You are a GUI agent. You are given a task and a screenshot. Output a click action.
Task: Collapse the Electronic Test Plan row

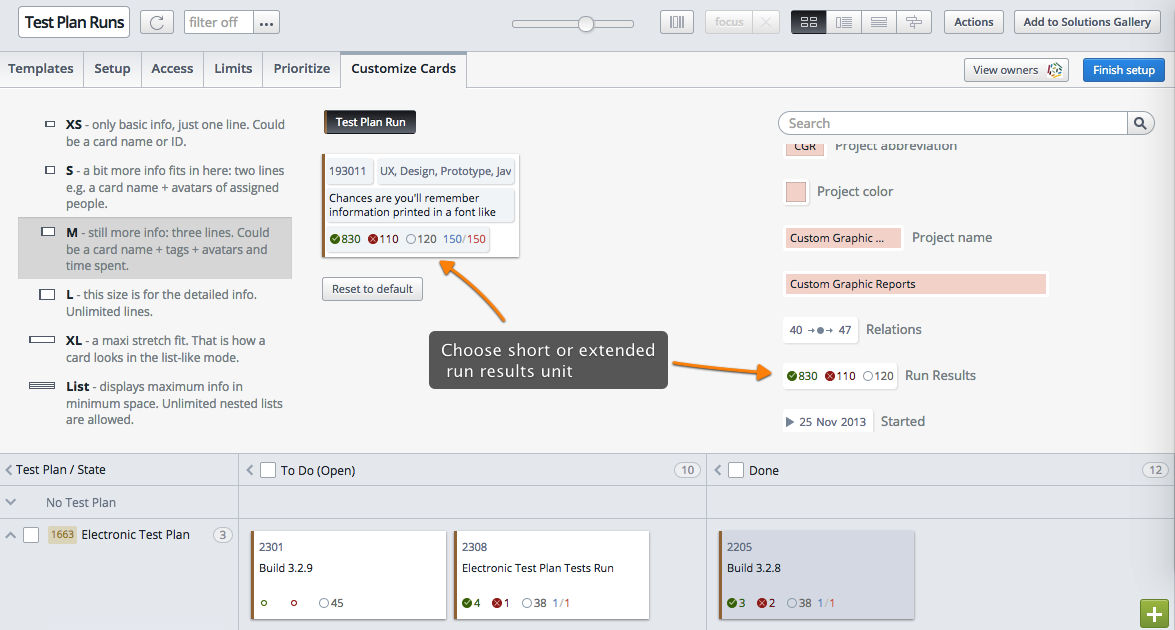tap(10, 534)
